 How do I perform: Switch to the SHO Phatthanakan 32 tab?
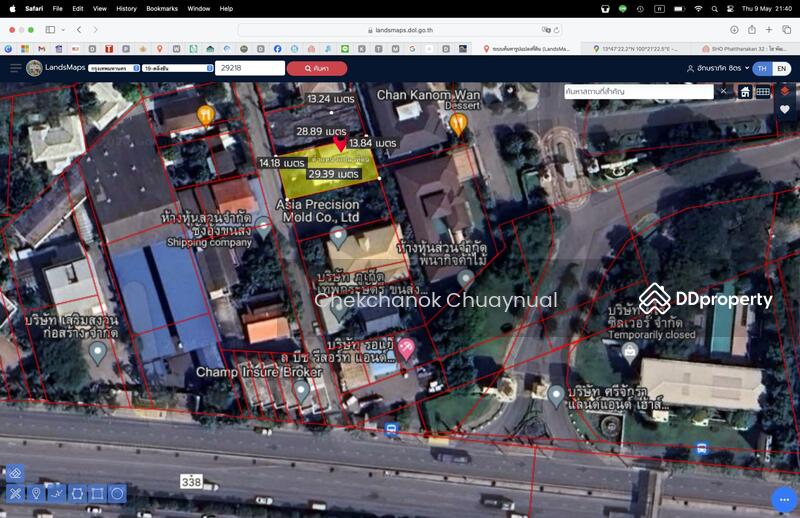(x=745, y=49)
